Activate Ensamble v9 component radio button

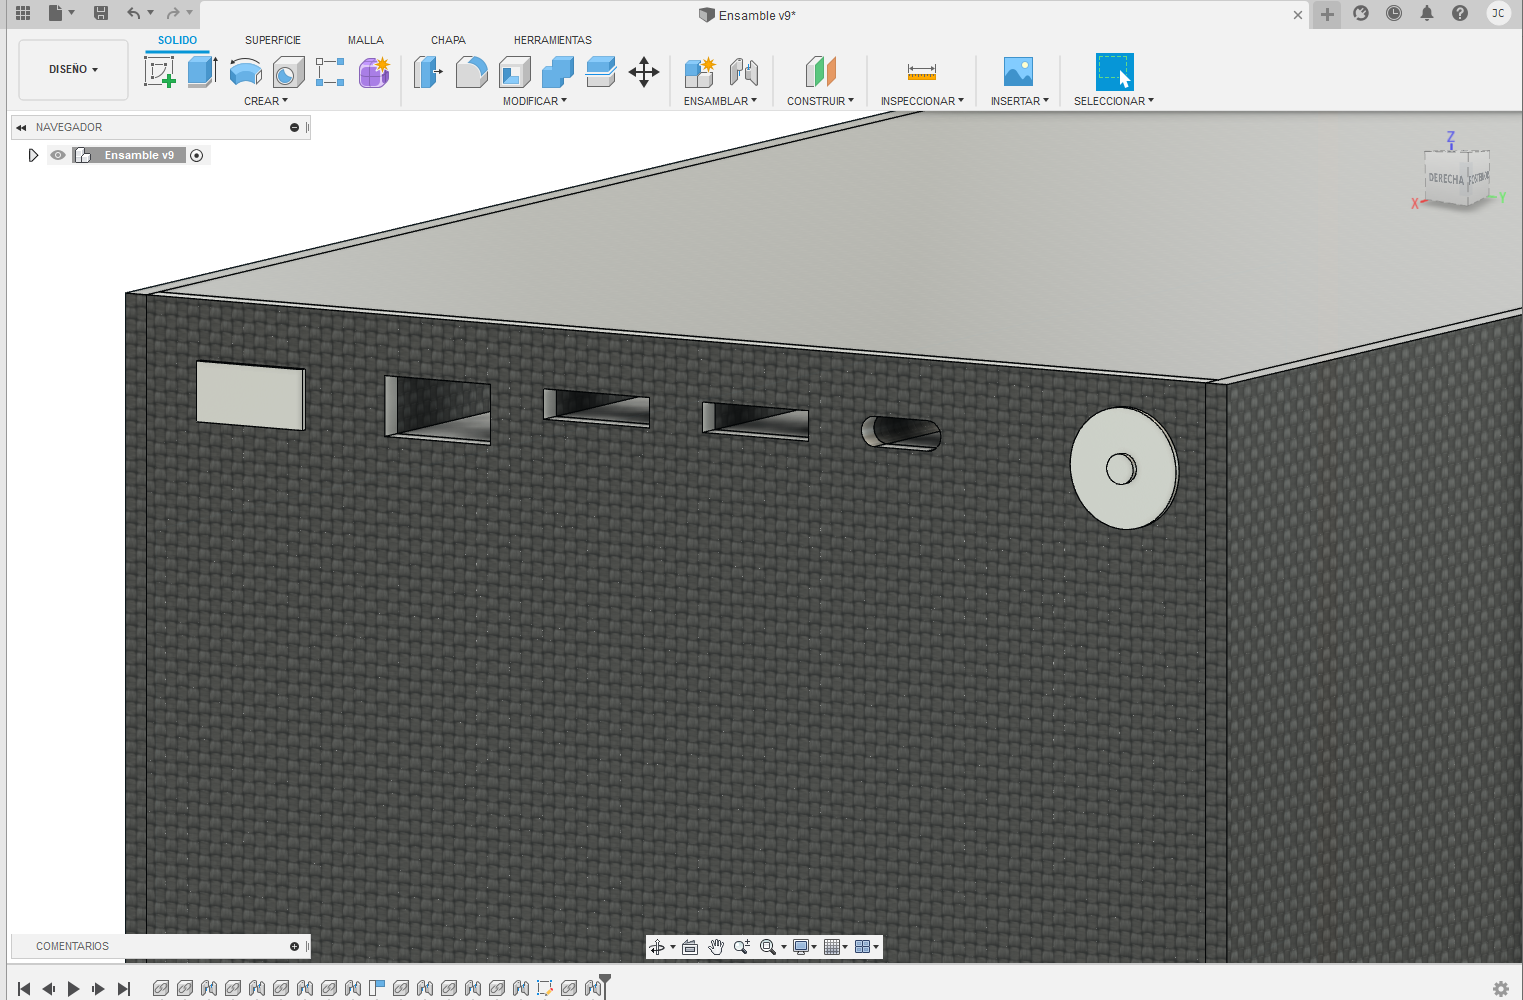[x=197, y=155]
